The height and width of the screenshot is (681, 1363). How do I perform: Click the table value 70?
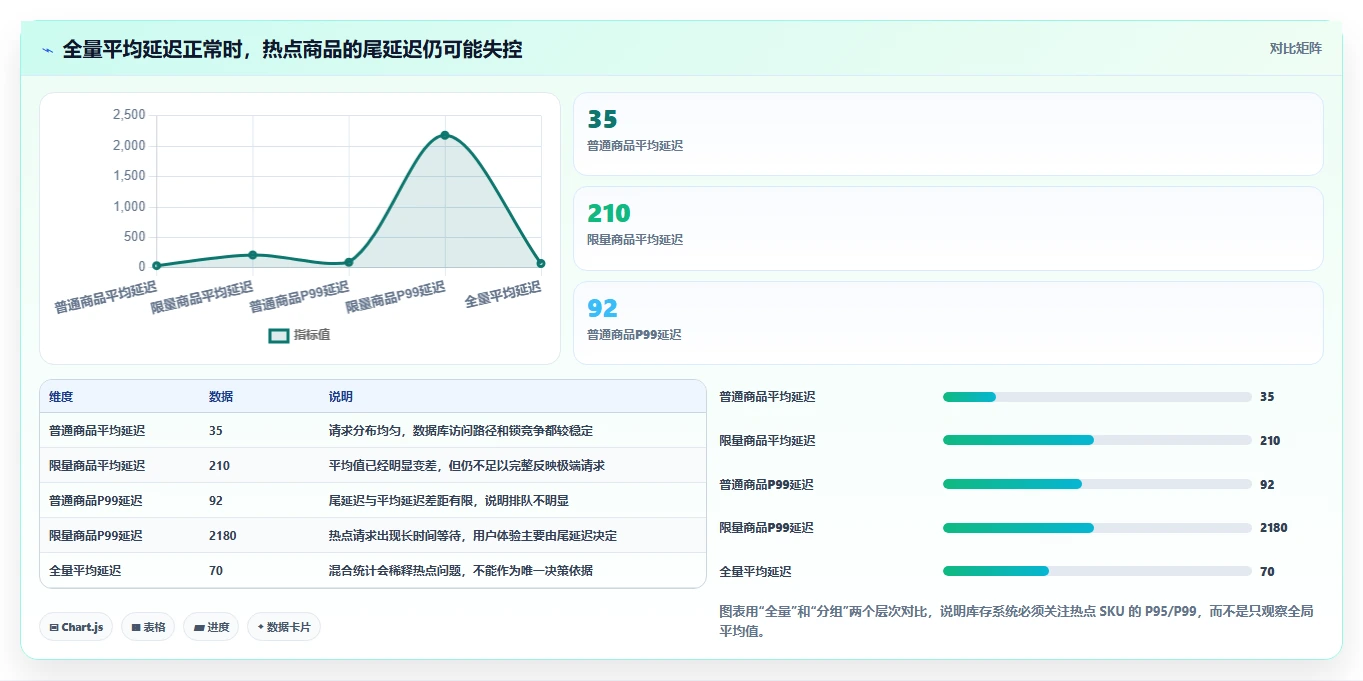(x=216, y=571)
